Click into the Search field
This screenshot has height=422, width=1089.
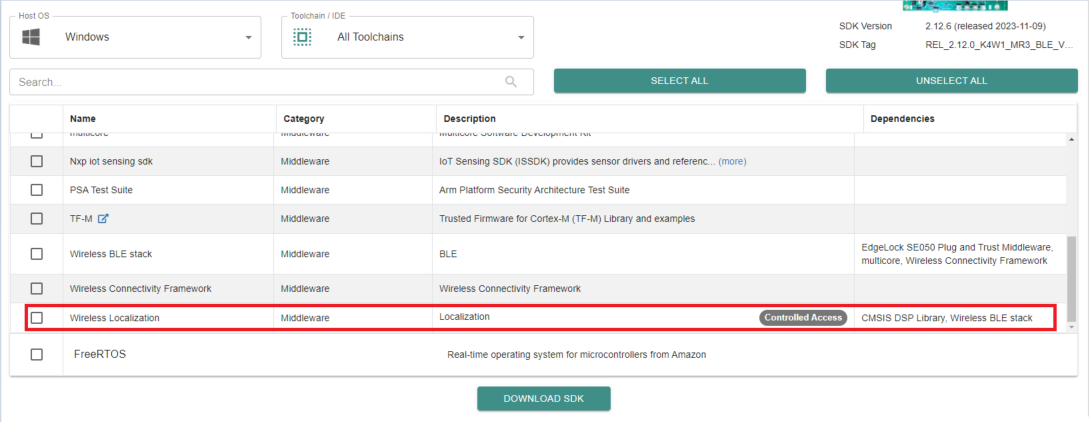[x=250, y=82]
